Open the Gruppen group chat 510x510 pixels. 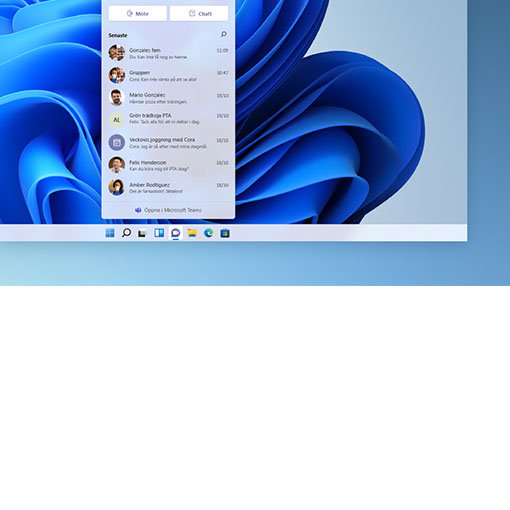[x=168, y=75]
